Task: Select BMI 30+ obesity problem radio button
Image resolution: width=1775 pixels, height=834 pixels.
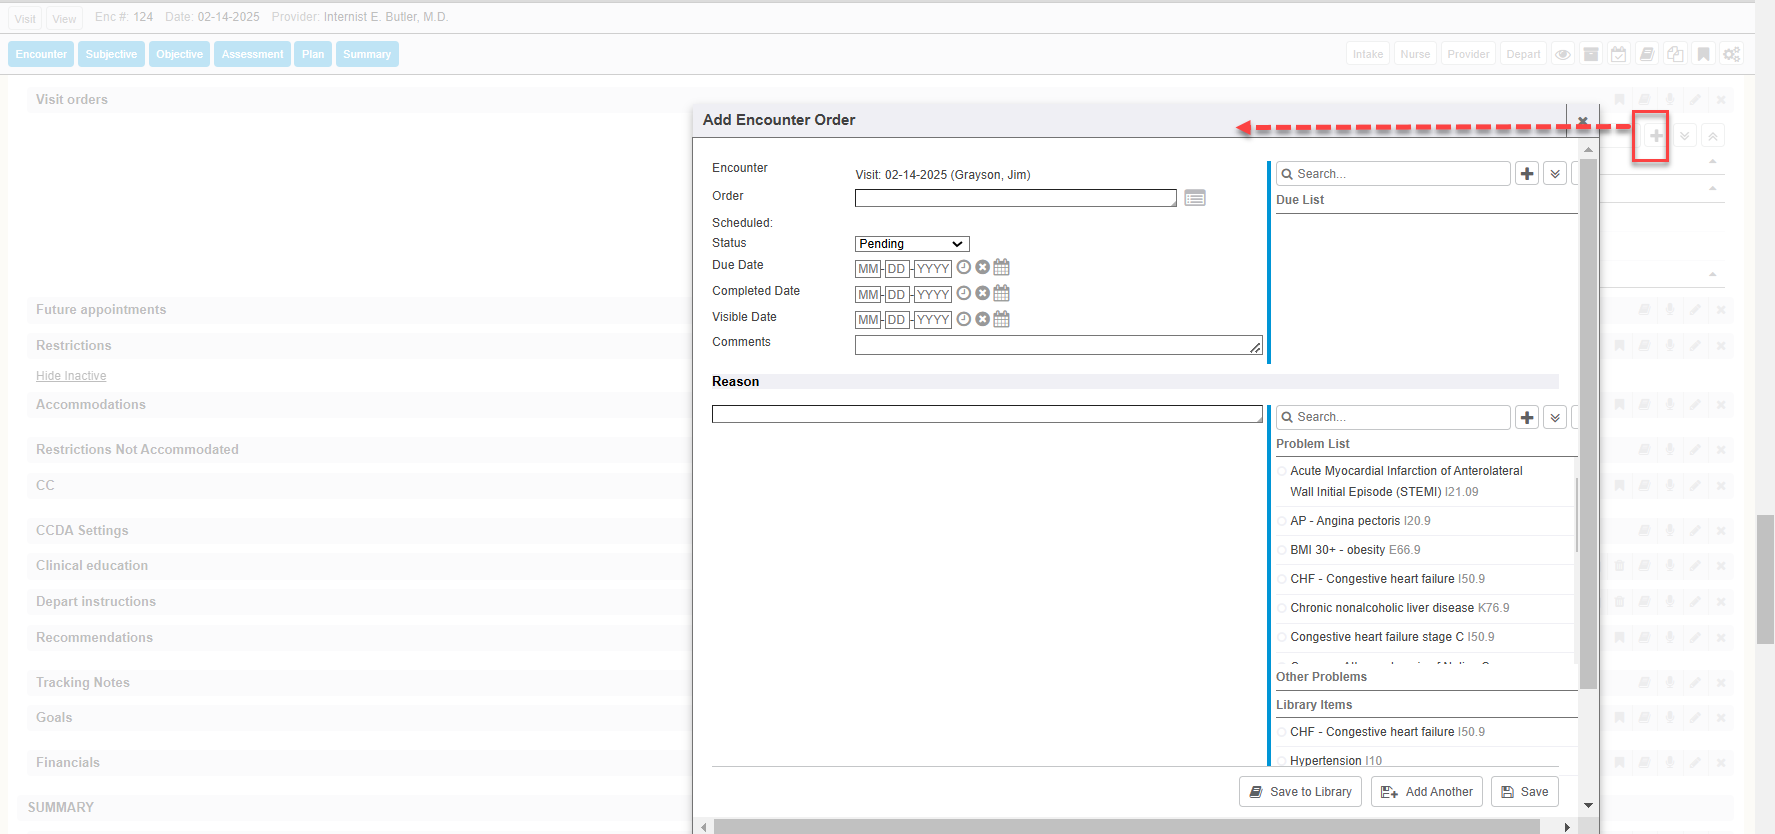Action: click(x=1282, y=550)
